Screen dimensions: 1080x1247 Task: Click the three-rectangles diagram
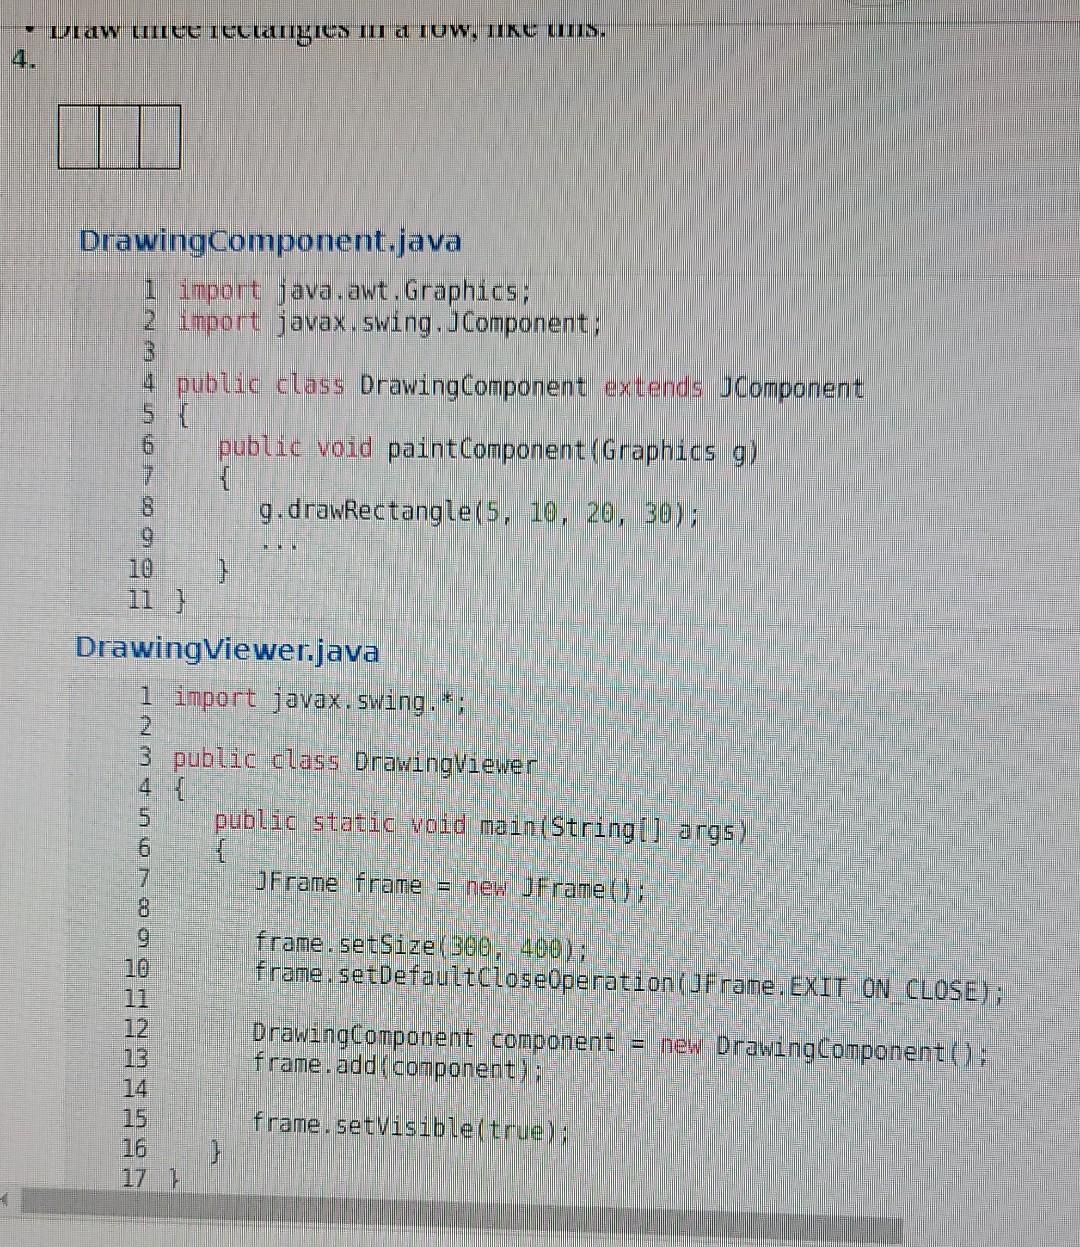[x=118, y=137]
